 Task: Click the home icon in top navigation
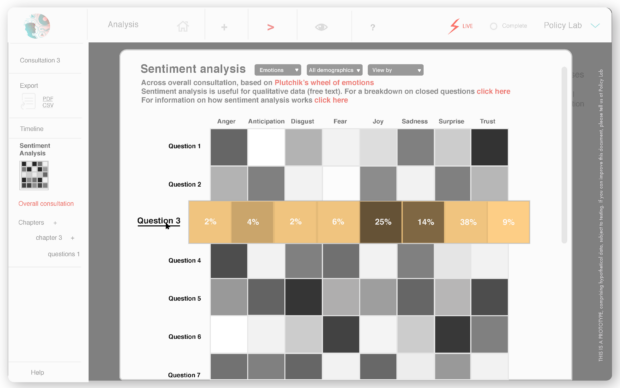pyautogui.click(x=183, y=26)
